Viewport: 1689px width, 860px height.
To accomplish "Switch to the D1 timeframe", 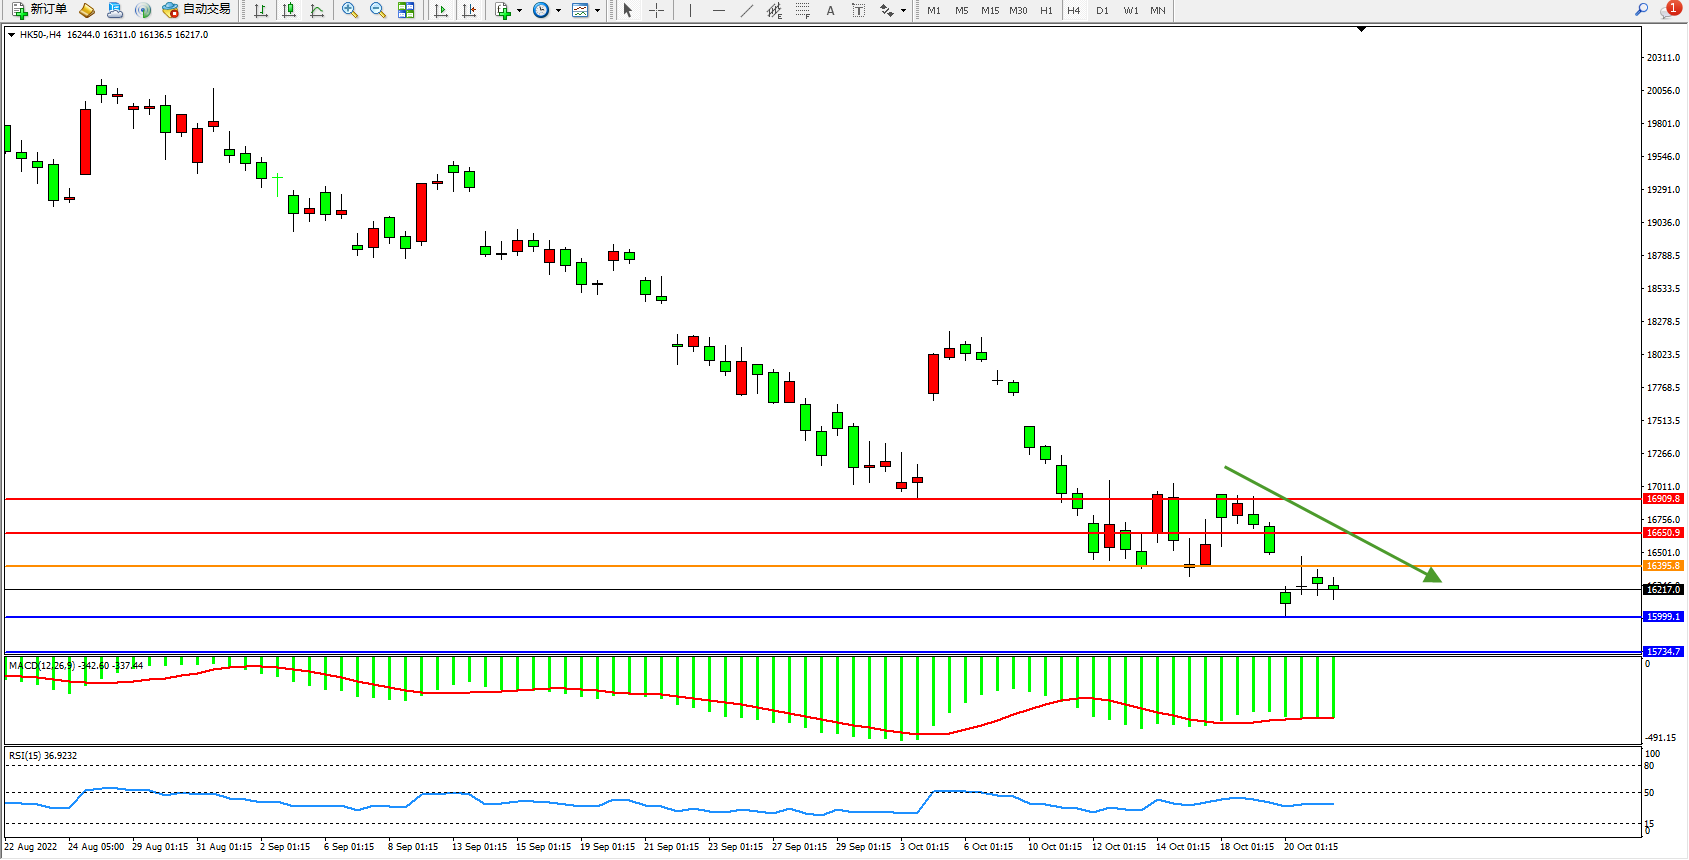I will [x=1102, y=10].
